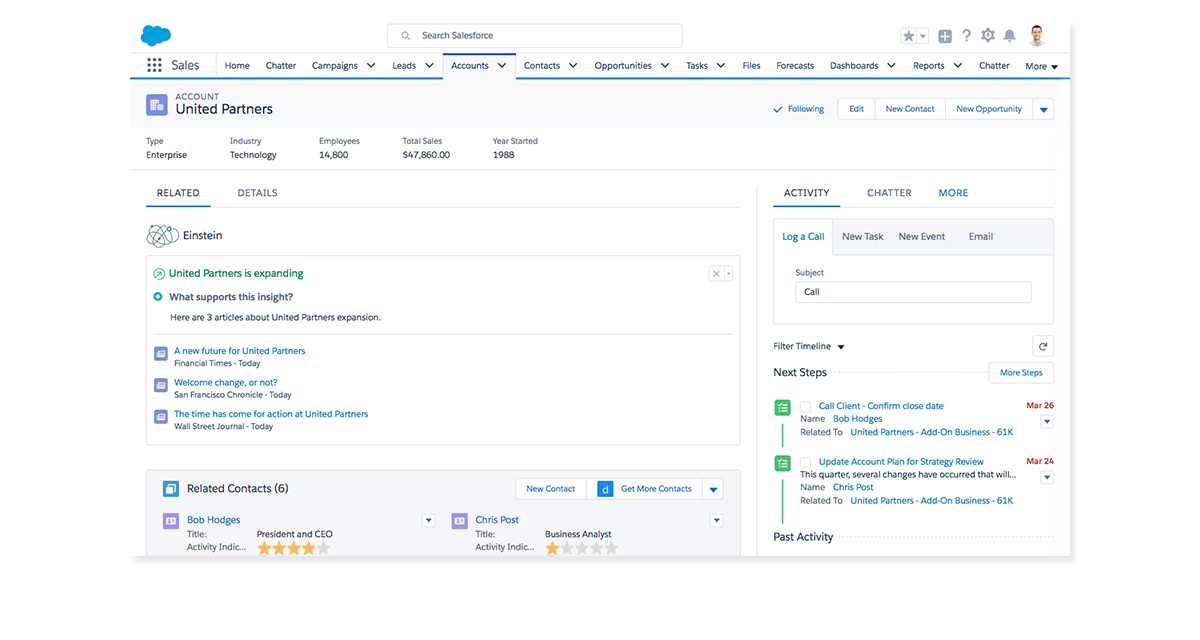Click the help question mark icon

(x=966, y=36)
